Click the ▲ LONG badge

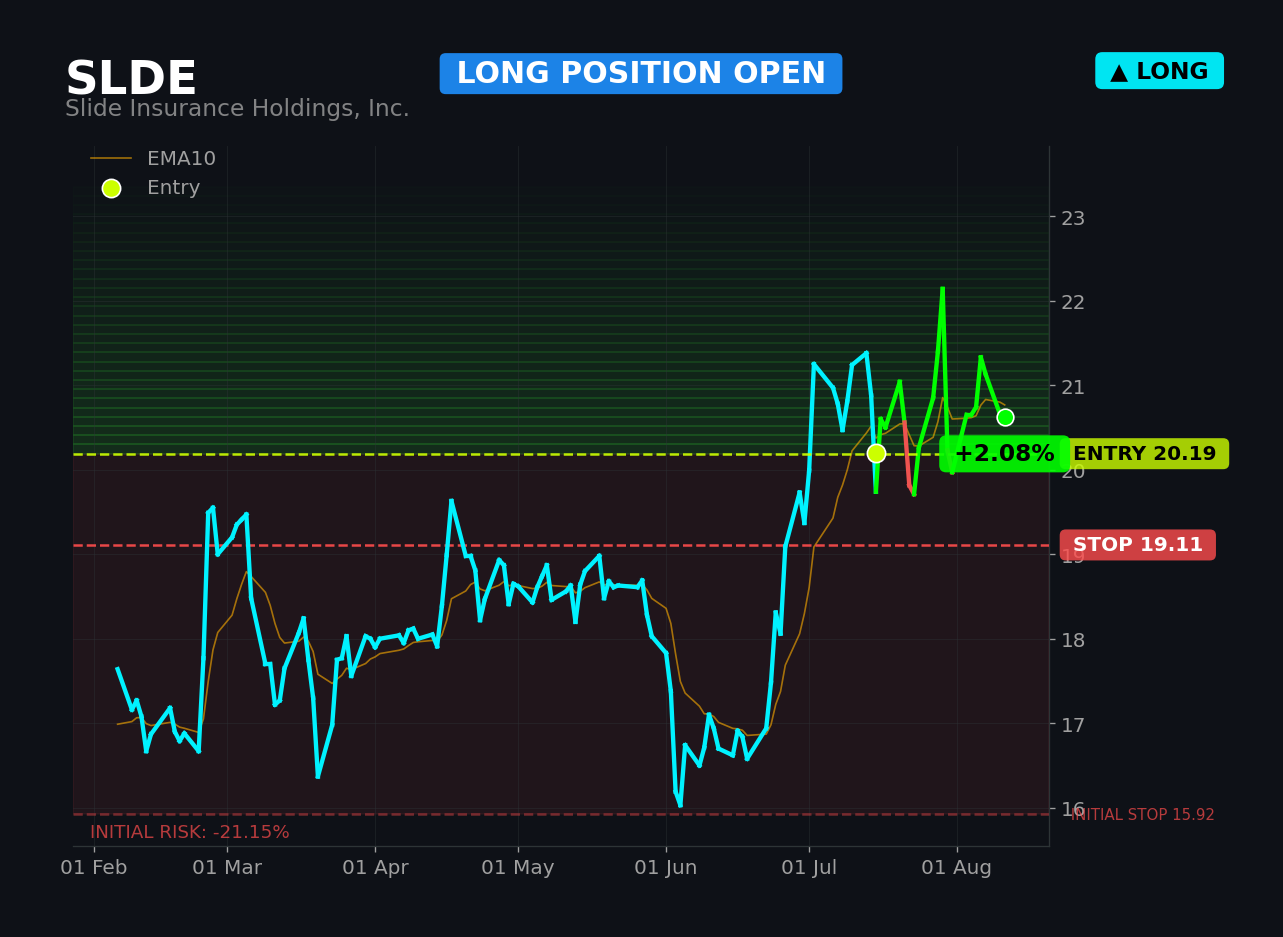tap(1159, 71)
